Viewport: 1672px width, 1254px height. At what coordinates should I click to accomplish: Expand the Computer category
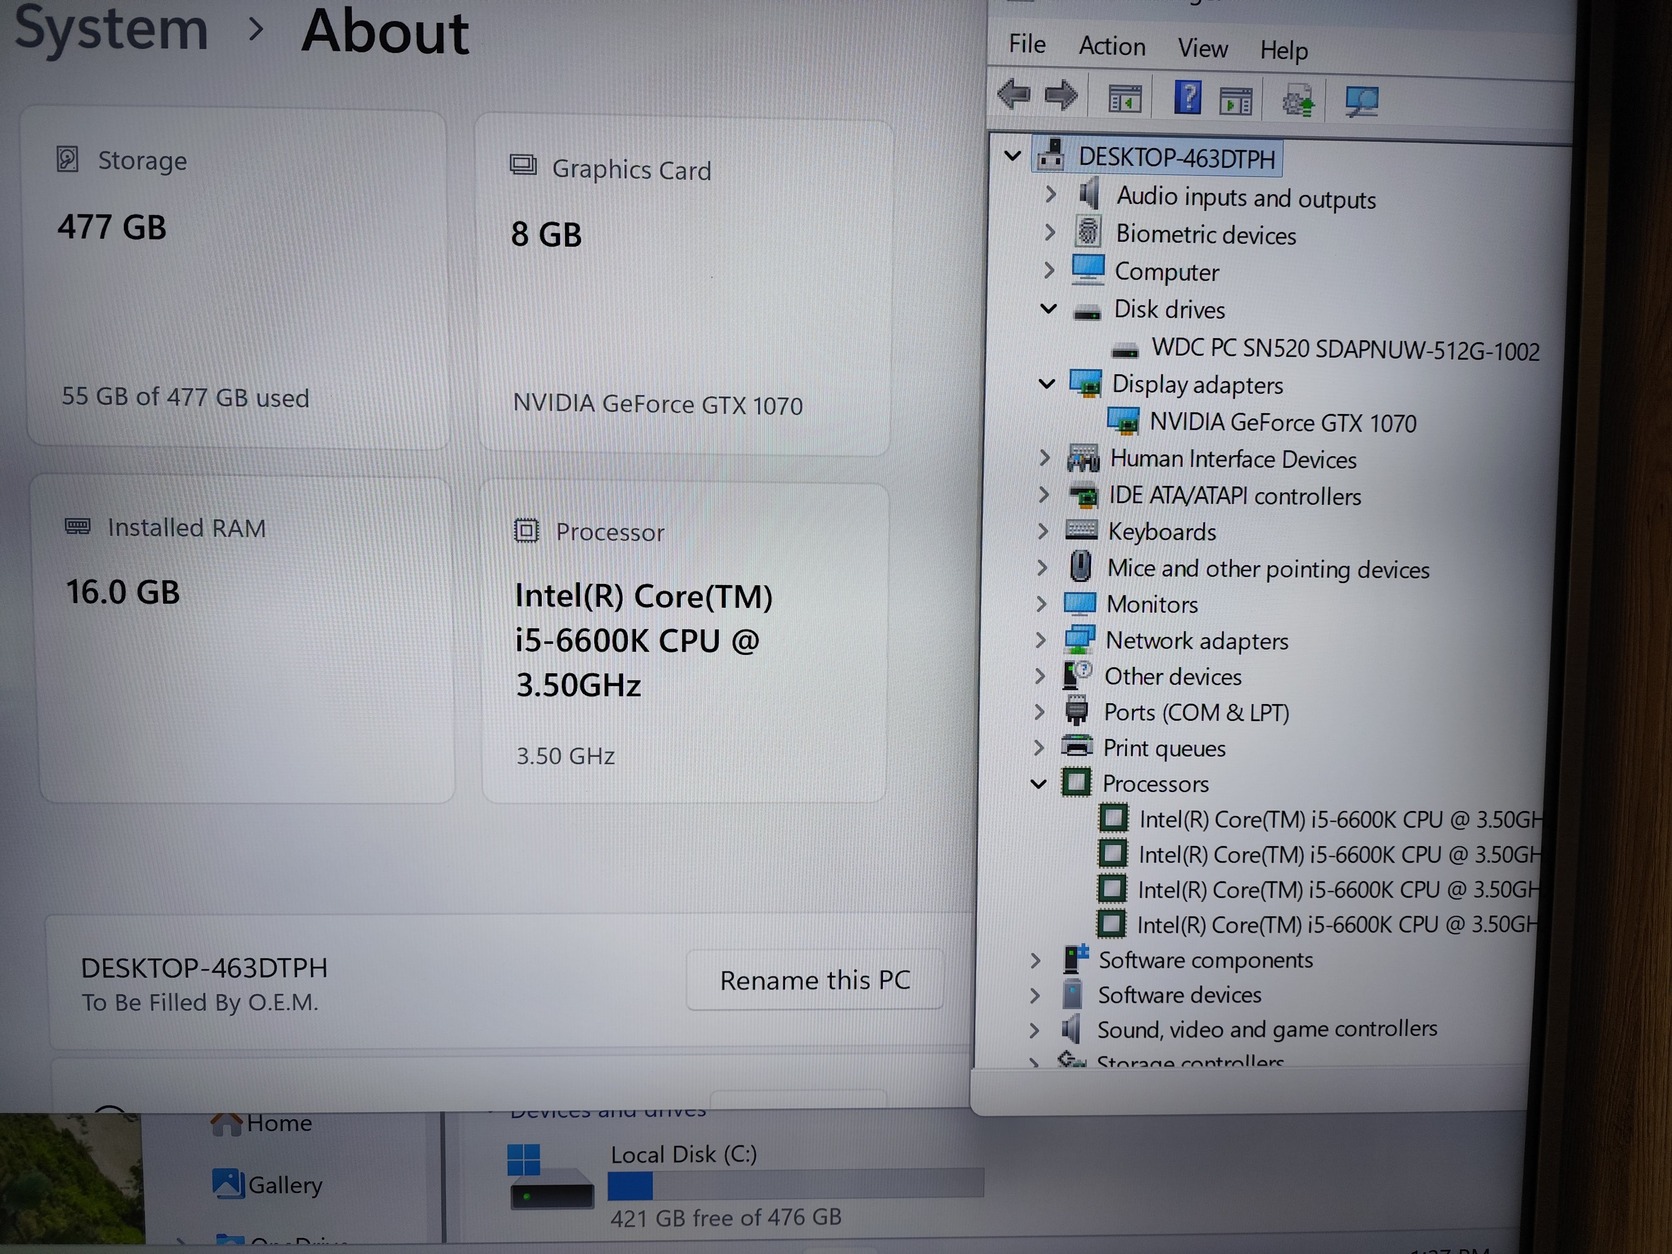point(1049,270)
